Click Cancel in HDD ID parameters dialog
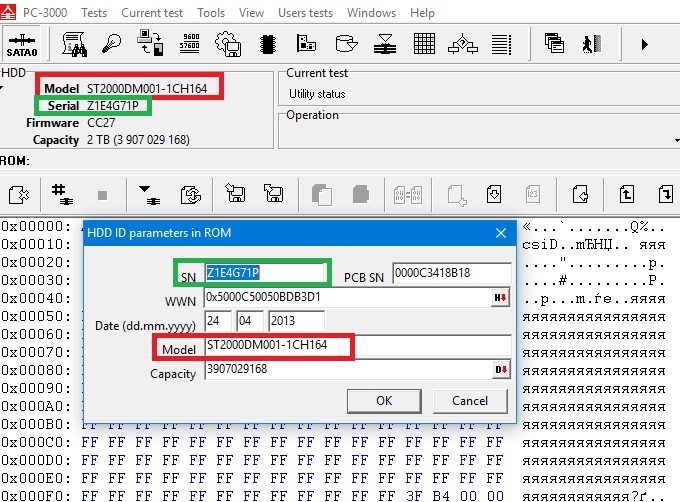This screenshot has height=502, width=680. (470, 401)
